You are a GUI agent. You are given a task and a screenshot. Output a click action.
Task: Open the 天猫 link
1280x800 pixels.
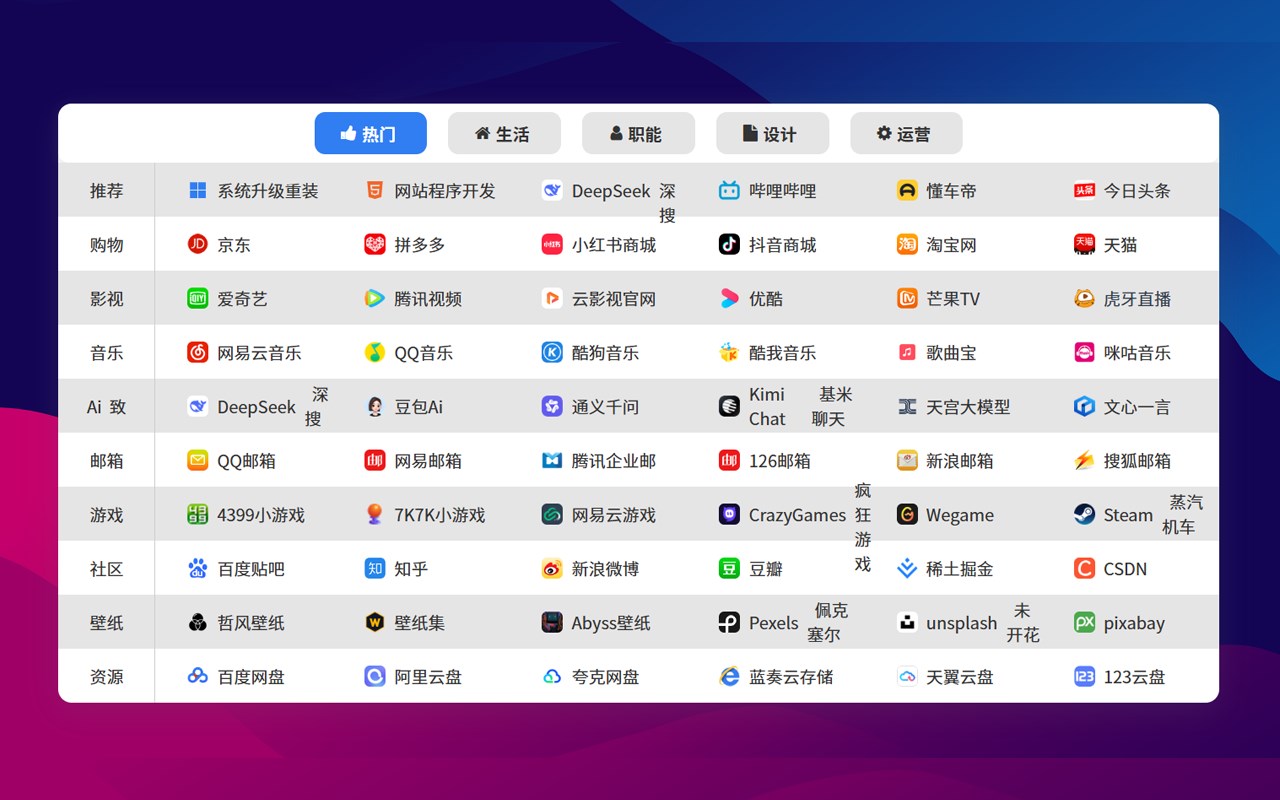(x=1120, y=244)
